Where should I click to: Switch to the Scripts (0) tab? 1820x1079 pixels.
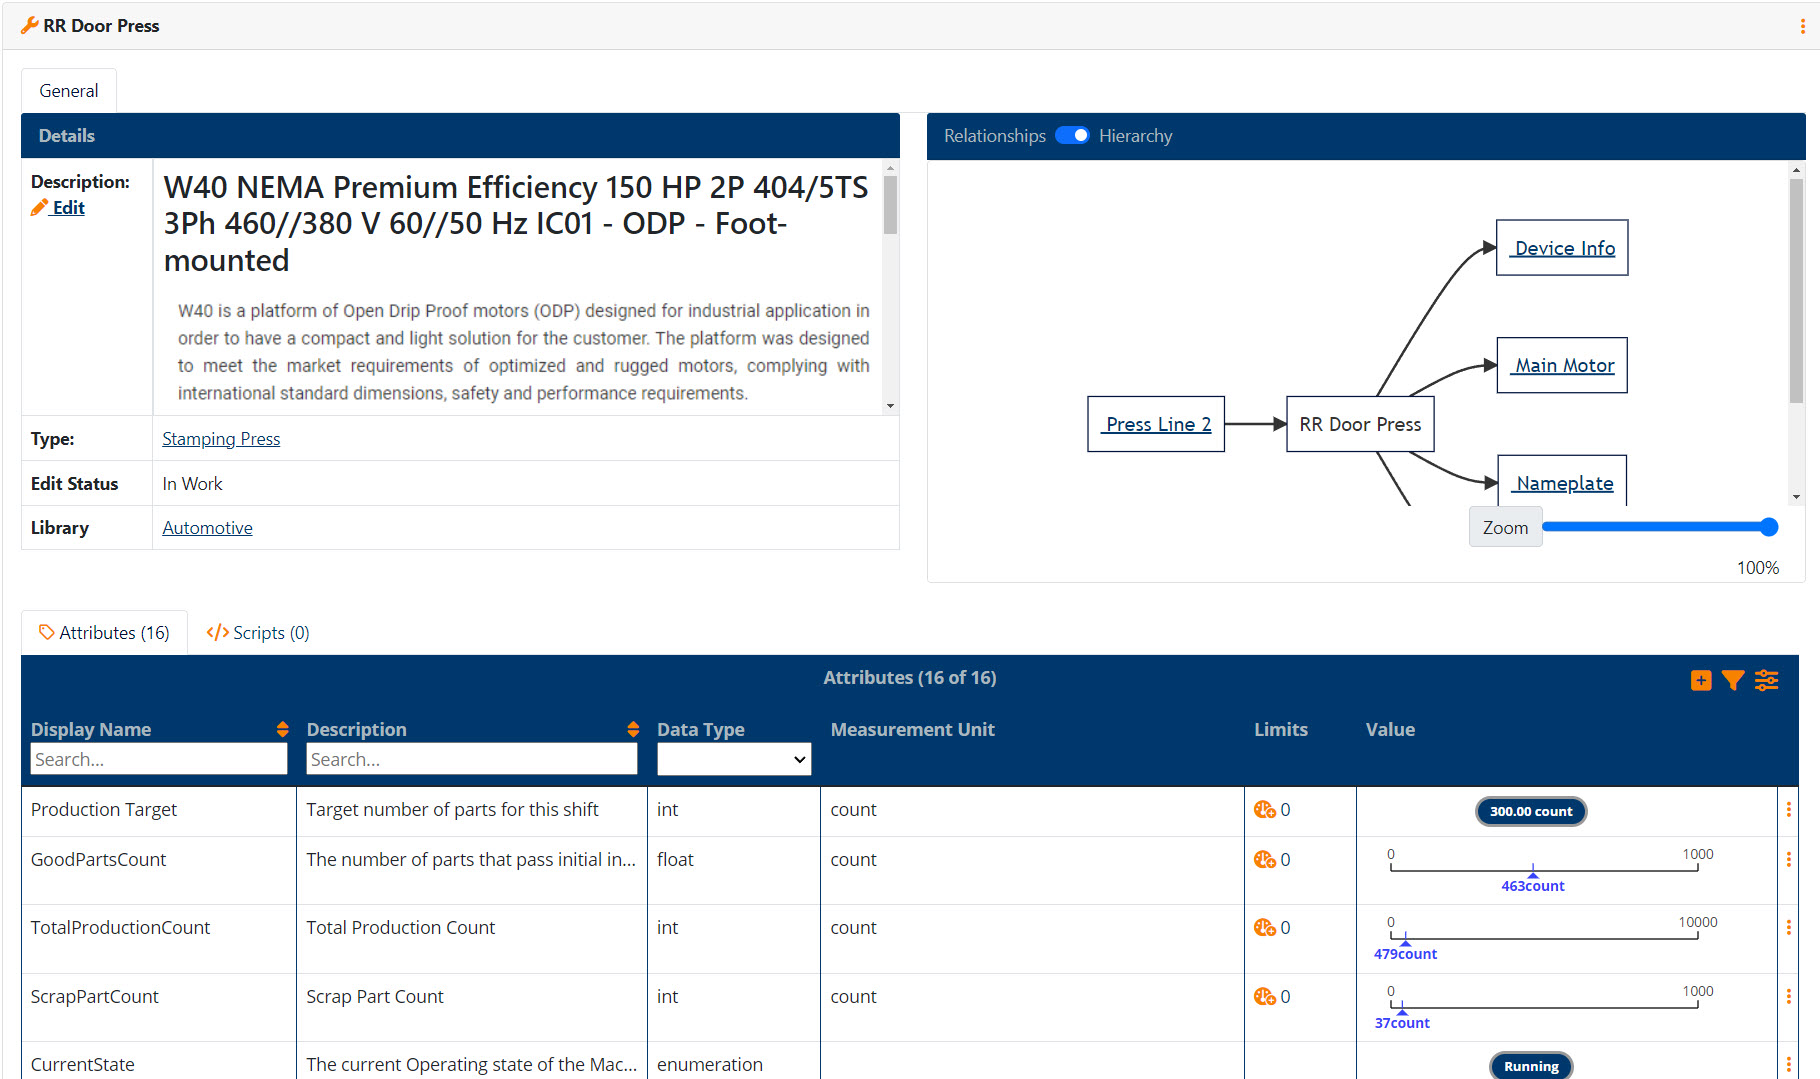(x=258, y=633)
